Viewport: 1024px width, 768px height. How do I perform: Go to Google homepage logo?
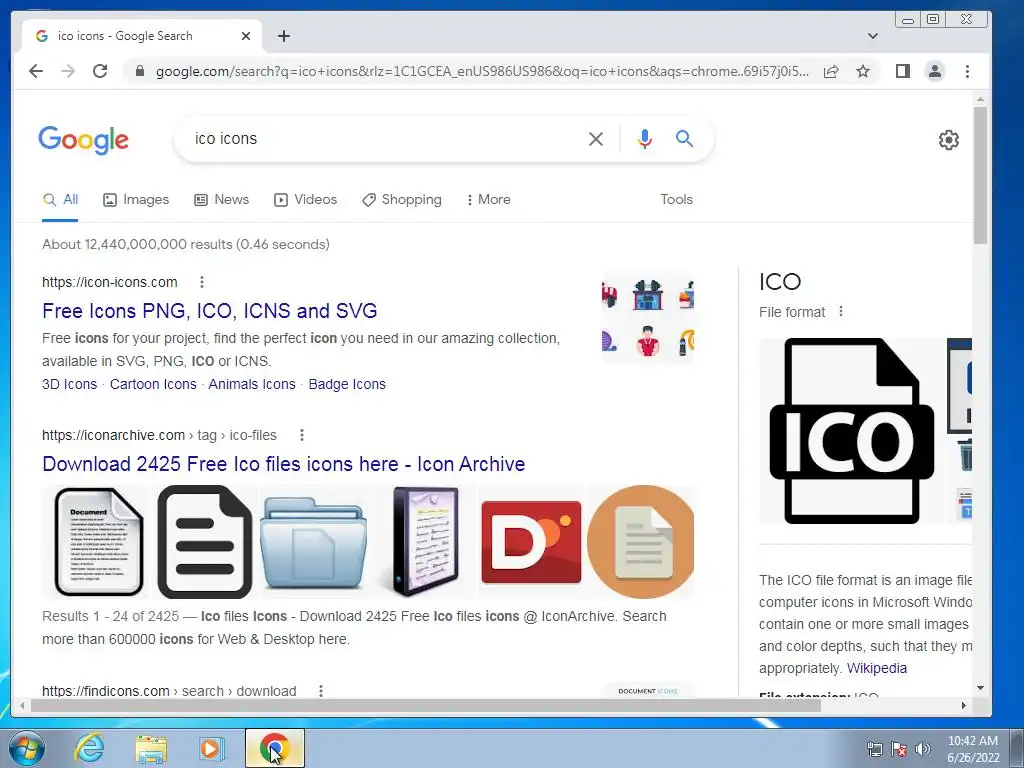pyautogui.click(x=84, y=140)
